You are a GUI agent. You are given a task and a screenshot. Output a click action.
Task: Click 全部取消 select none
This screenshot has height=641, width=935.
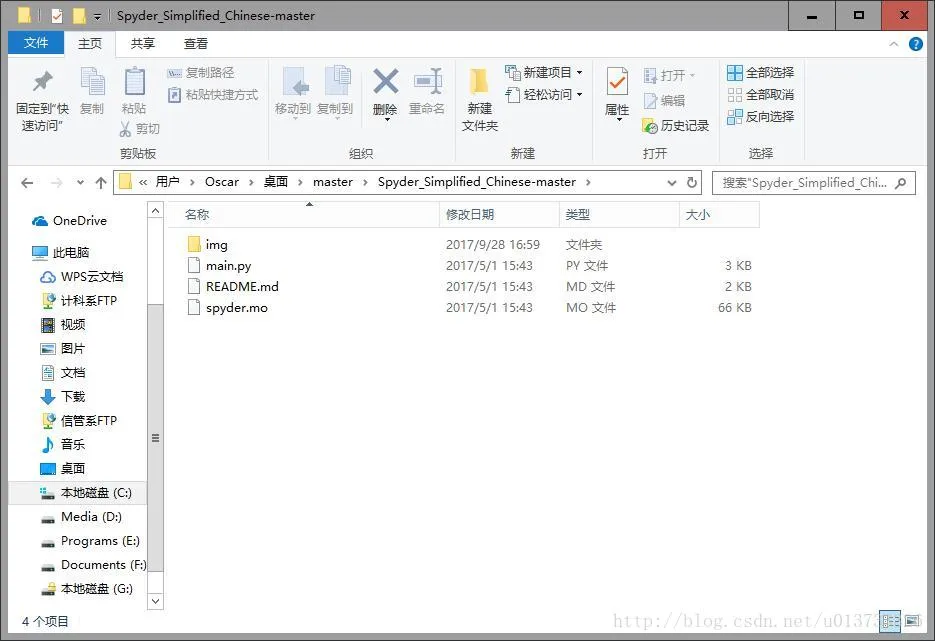761,95
